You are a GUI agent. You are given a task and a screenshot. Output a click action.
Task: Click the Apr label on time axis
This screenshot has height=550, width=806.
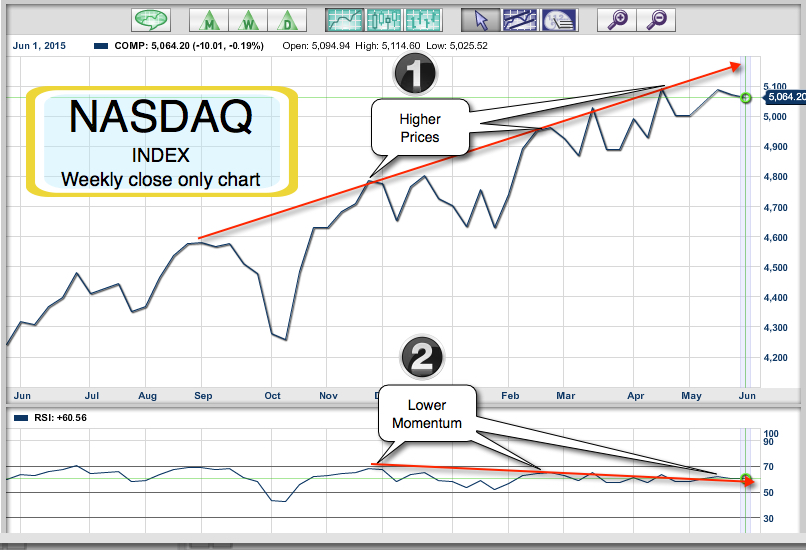click(635, 396)
